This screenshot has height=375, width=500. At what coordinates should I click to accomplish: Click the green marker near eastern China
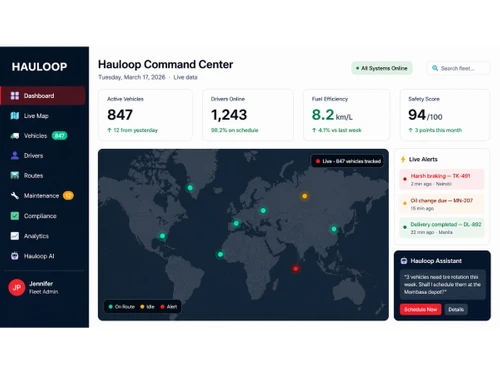coord(334,229)
